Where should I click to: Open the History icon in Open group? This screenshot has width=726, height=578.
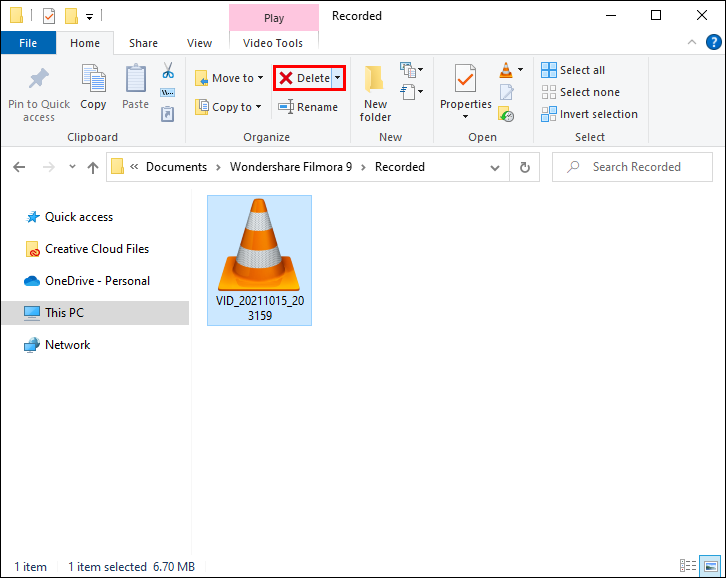coord(506,114)
